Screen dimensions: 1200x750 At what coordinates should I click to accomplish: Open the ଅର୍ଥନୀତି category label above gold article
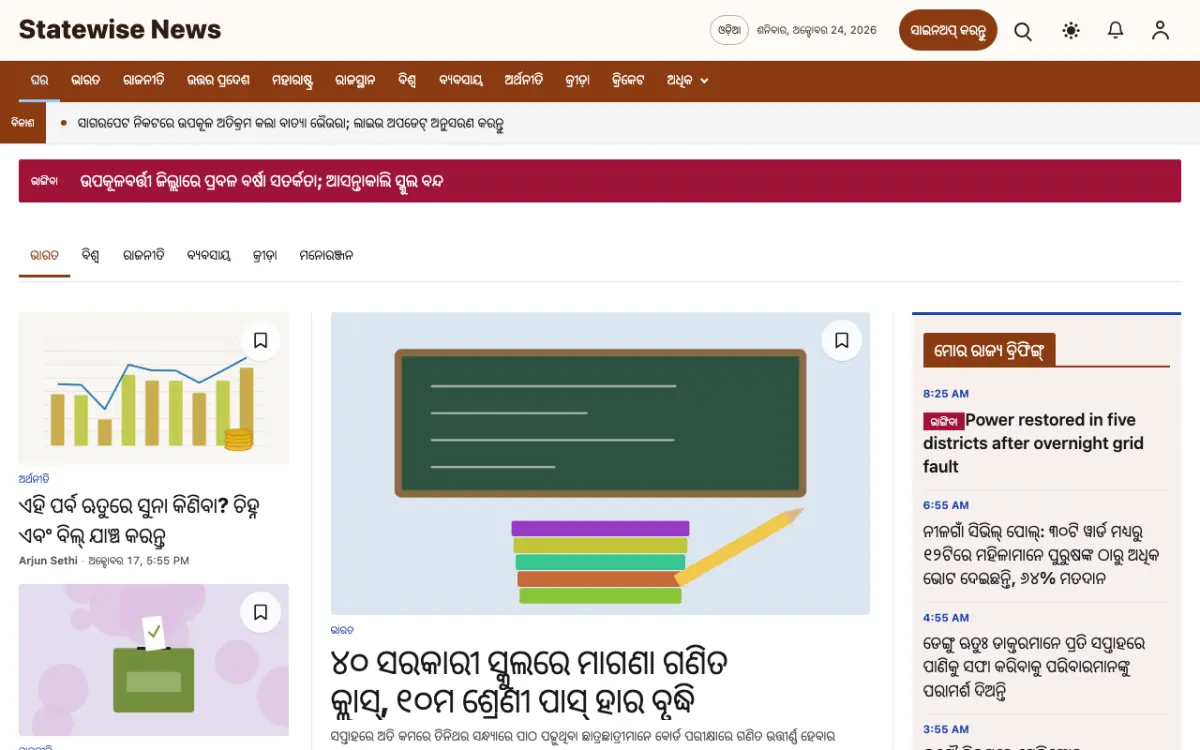coord(34,479)
